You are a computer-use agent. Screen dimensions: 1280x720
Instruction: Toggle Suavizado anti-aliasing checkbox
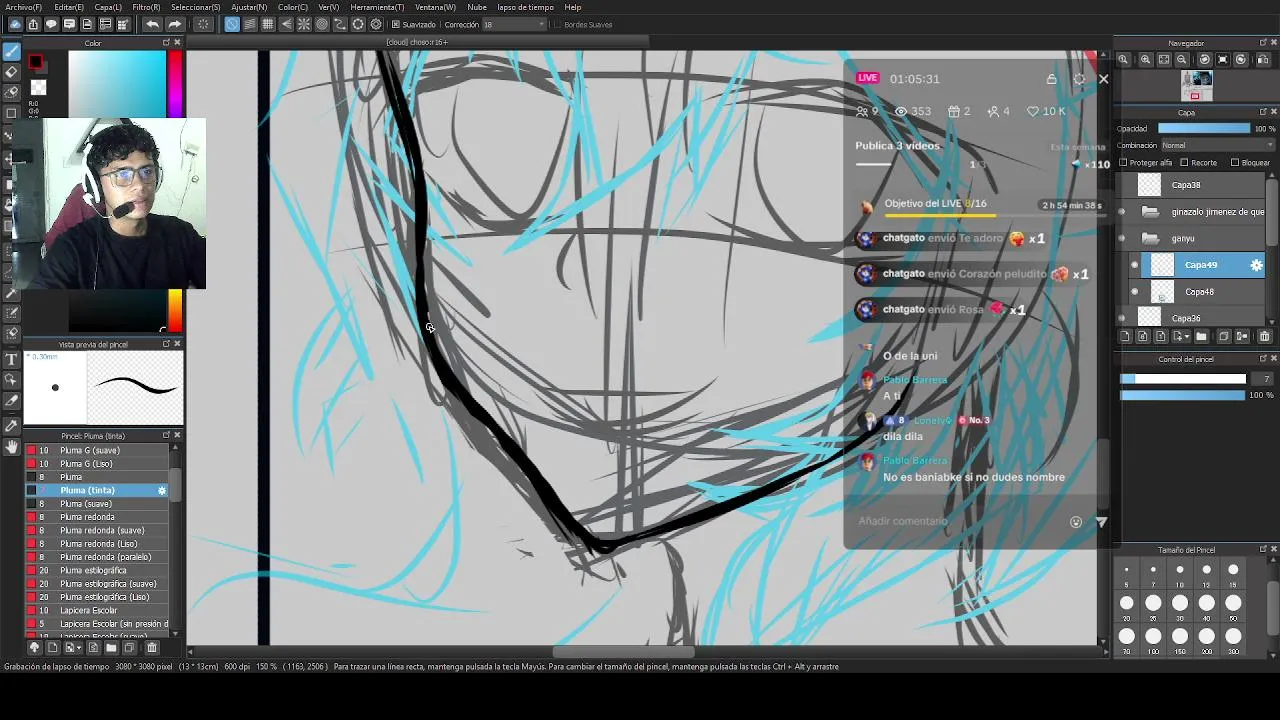[396, 24]
